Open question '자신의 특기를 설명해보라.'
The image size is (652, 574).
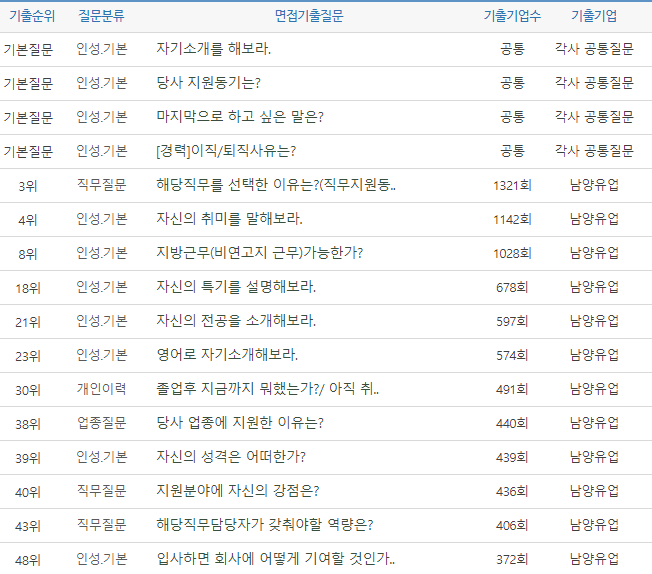click(236, 287)
